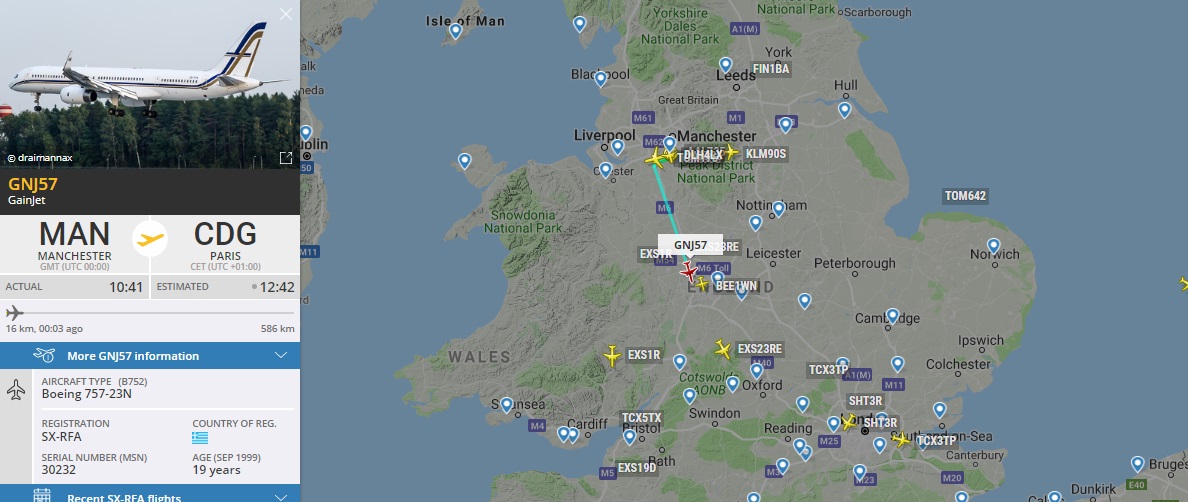Open the SX-RFA registration link
This screenshot has height=502, width=1188.
(61, 437)
